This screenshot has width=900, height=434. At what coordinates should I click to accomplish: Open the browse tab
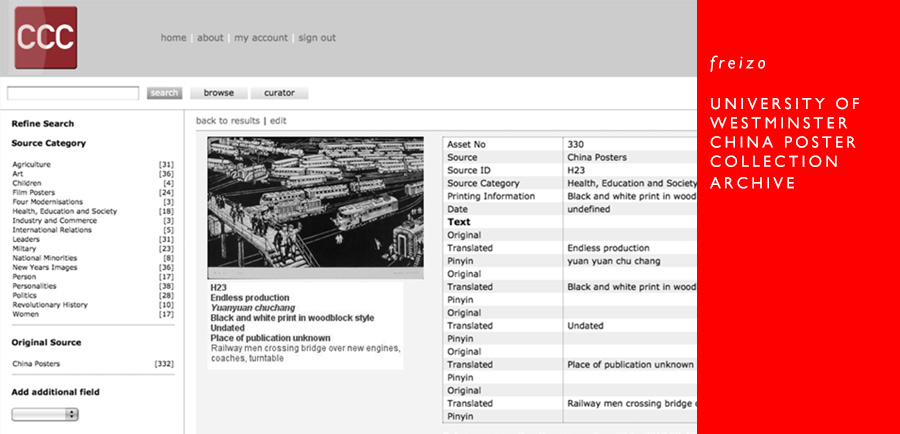click(x=219, y=93)
